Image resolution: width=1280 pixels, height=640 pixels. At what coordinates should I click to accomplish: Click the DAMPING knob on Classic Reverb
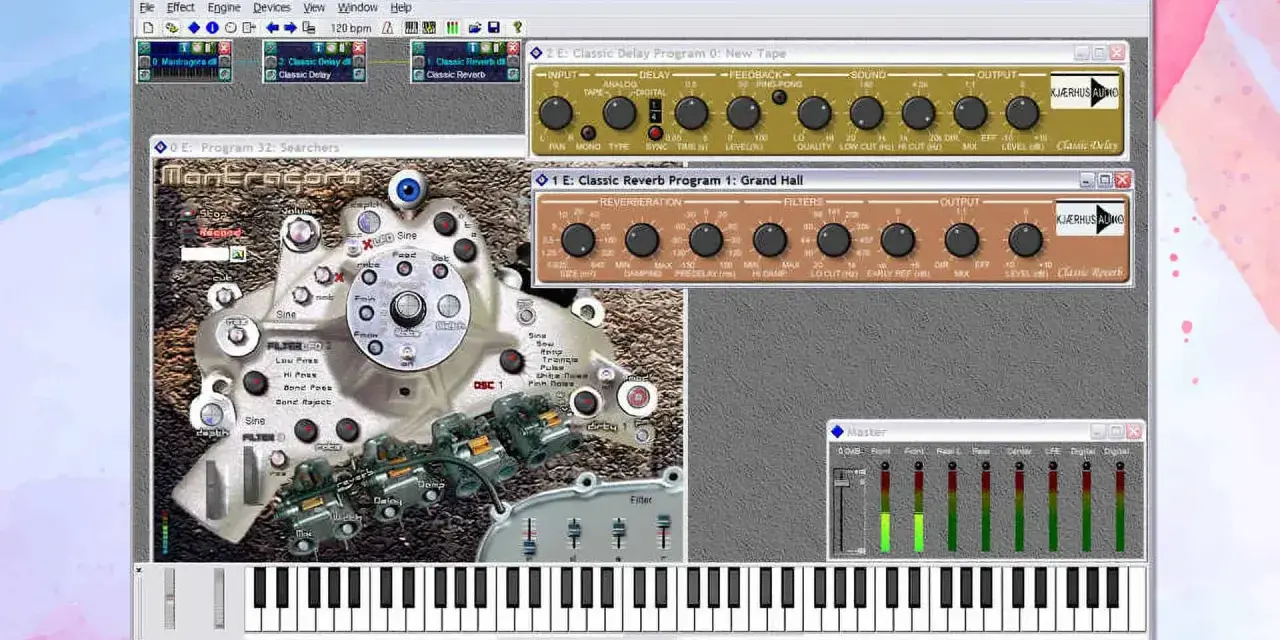pos(642,240)
